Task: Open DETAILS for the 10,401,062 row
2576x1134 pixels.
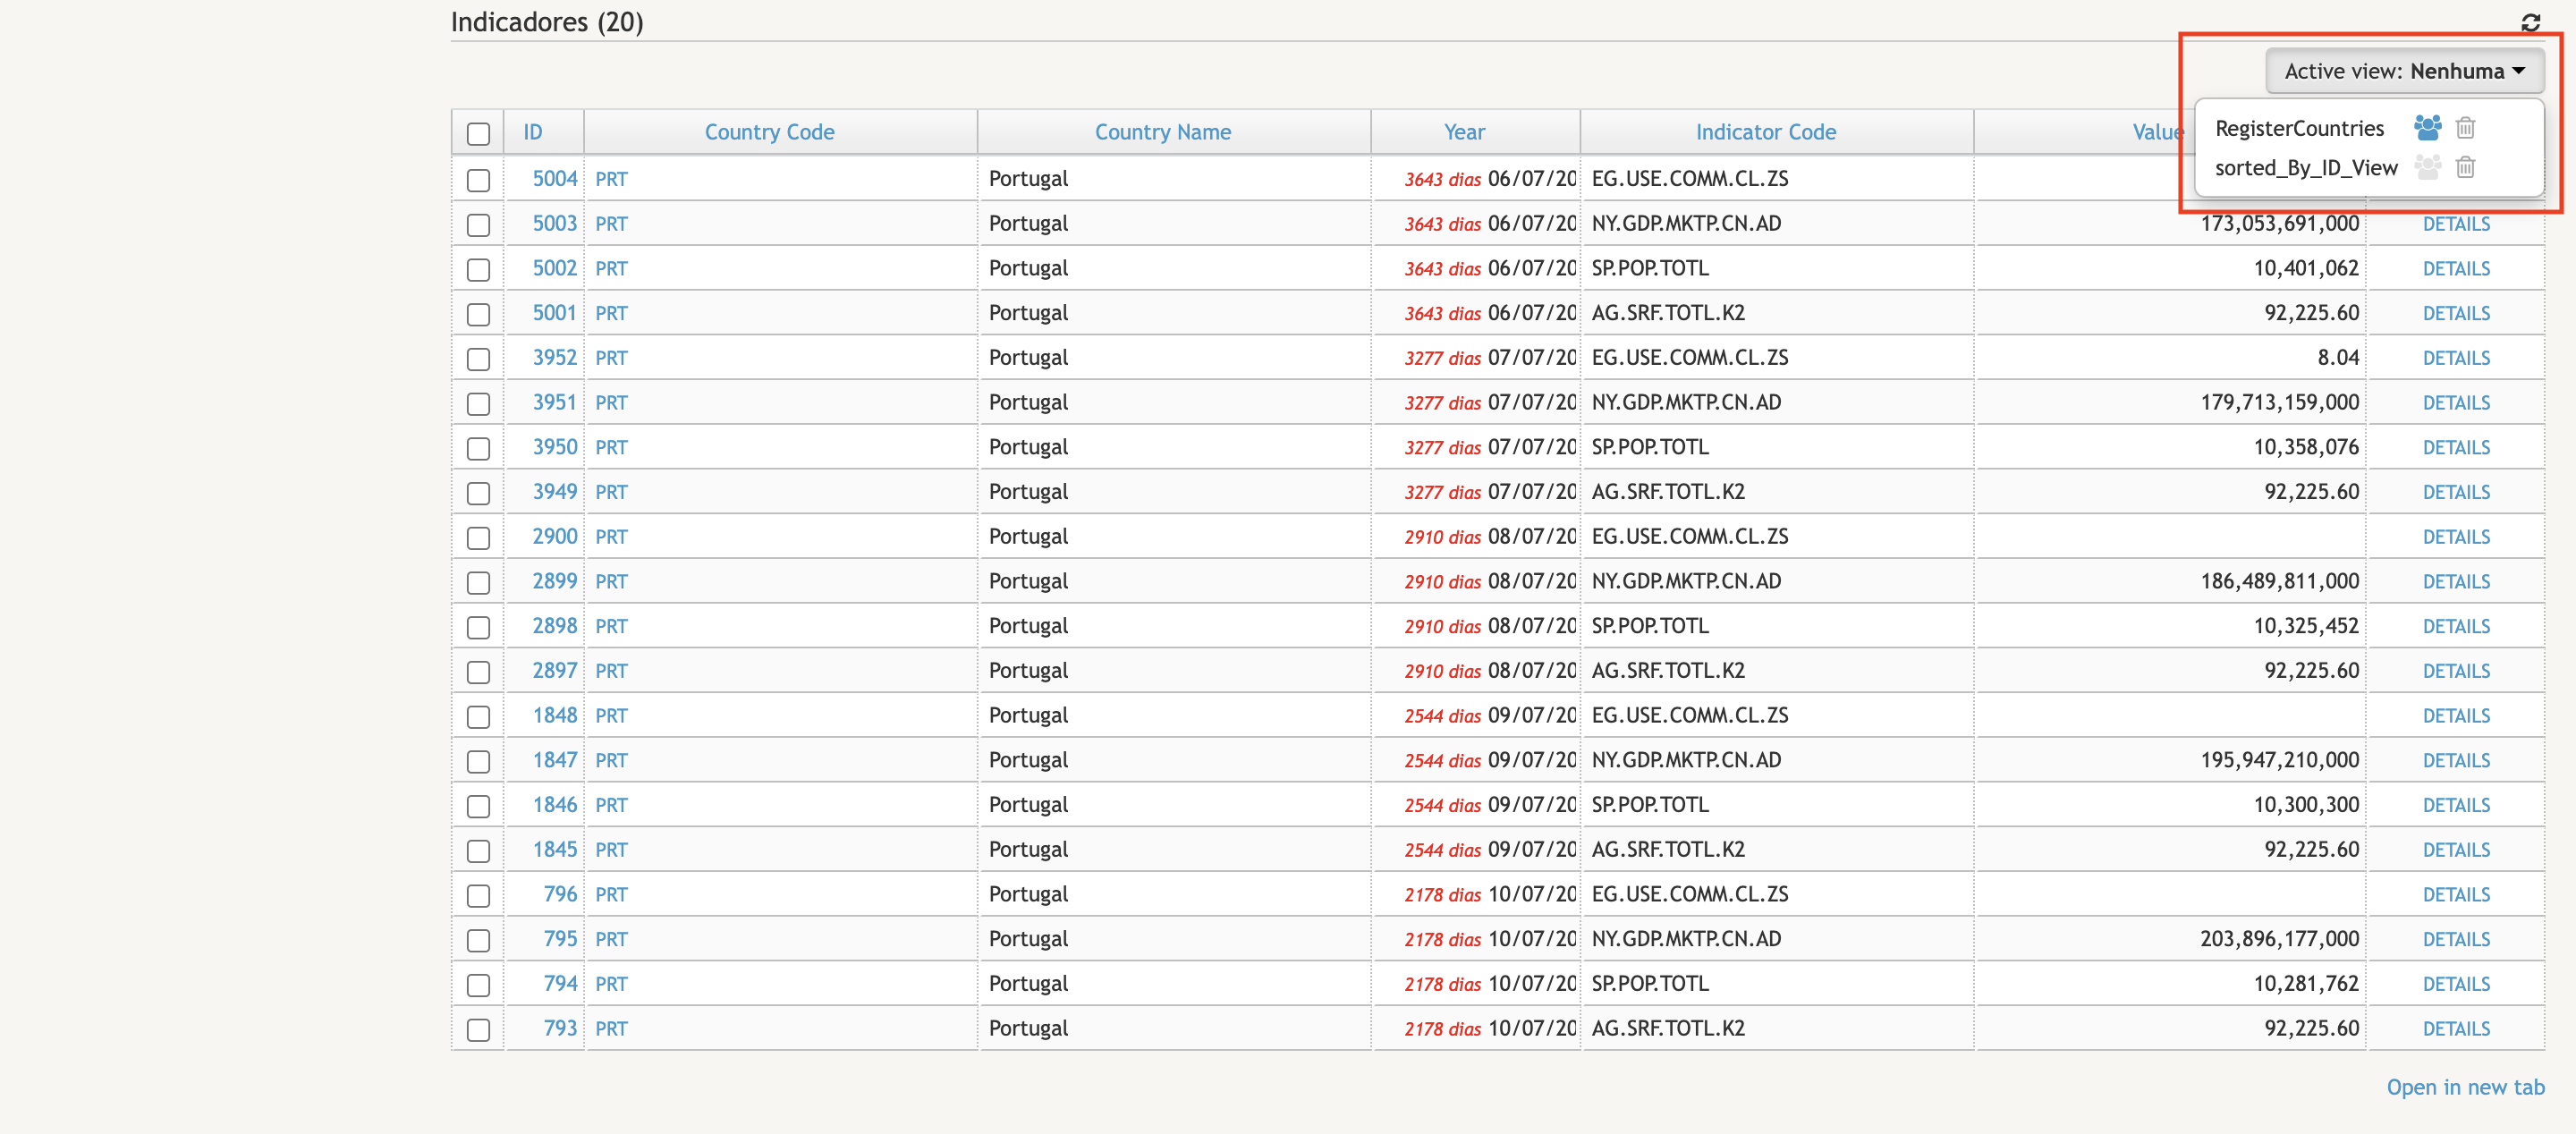Action: point(2456,269)
